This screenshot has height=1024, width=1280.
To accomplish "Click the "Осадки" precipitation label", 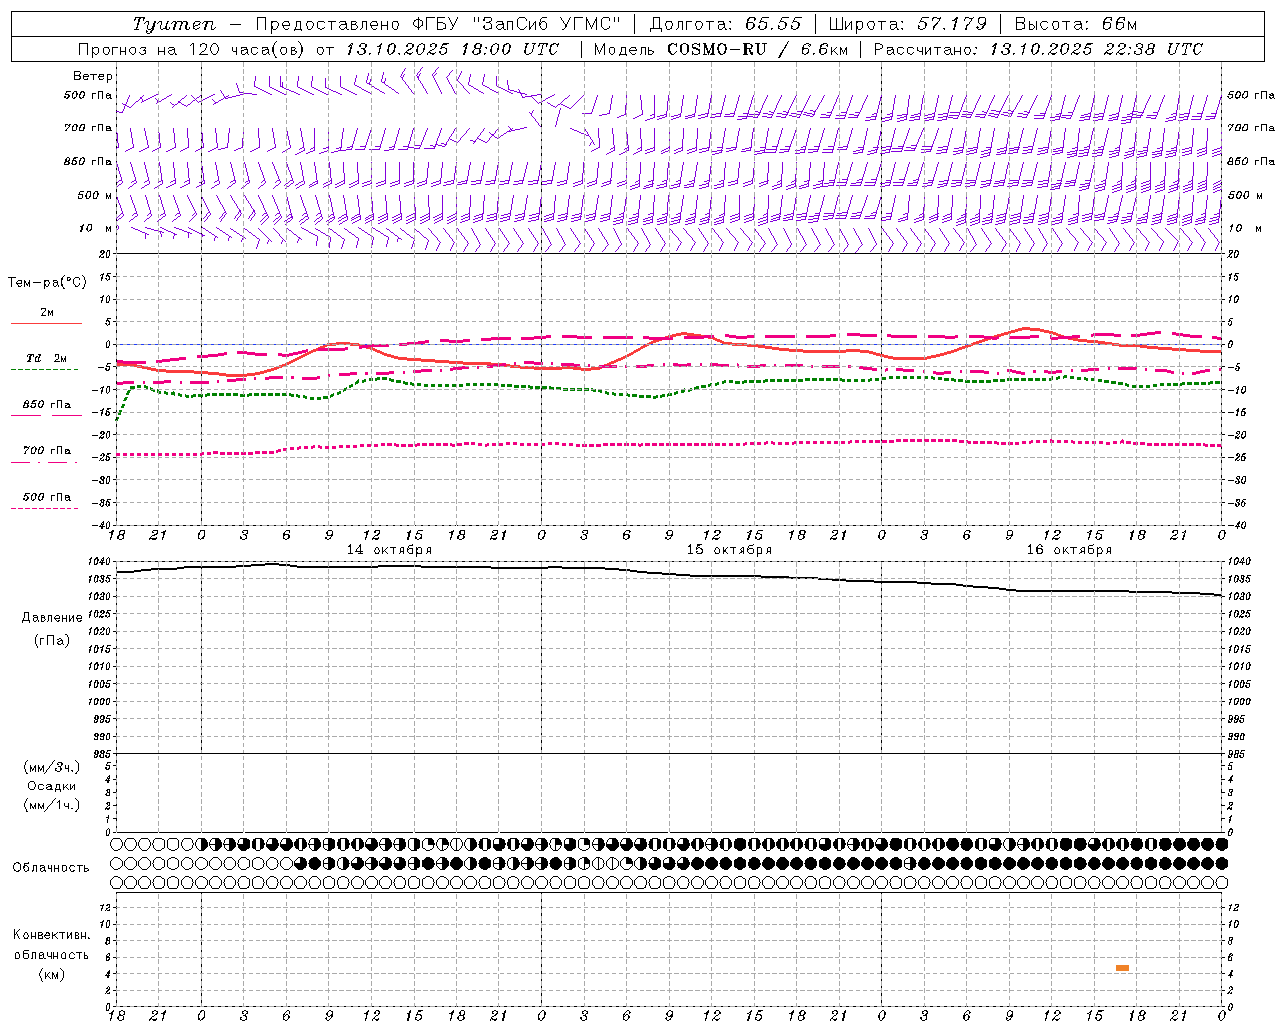I will tap(52, 786).
